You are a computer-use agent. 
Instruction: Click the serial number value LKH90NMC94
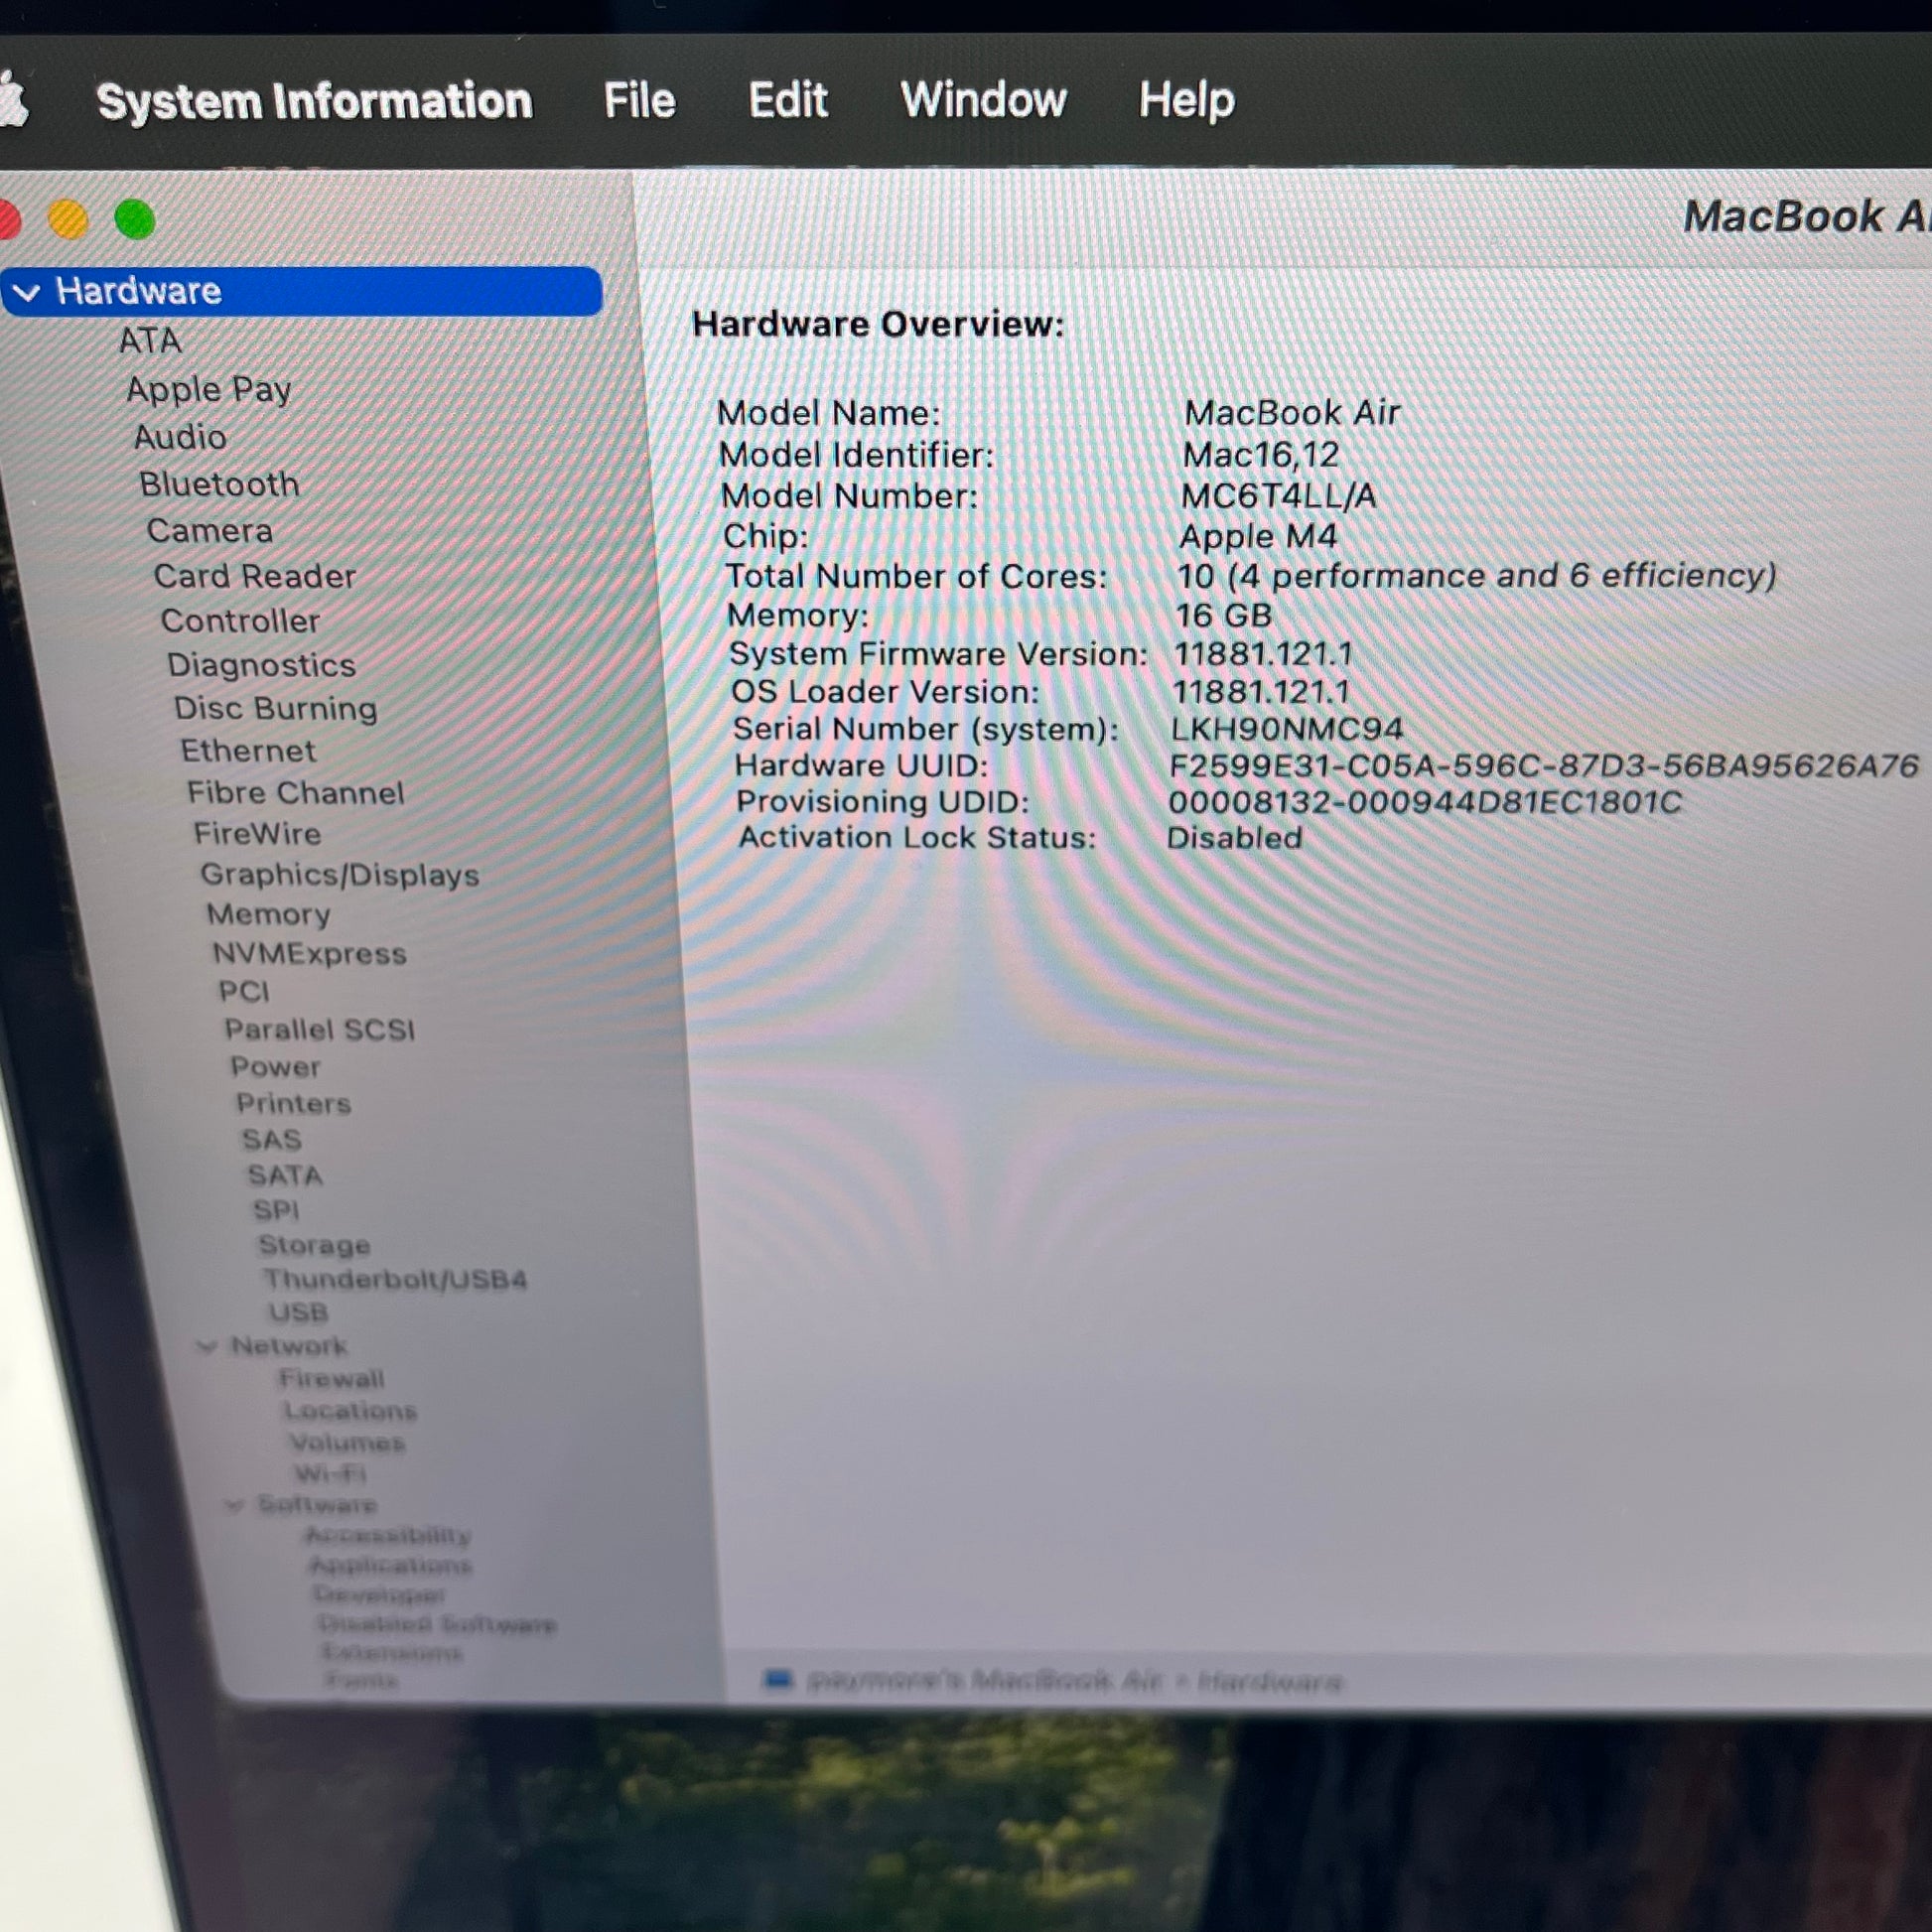[1286, 728]
